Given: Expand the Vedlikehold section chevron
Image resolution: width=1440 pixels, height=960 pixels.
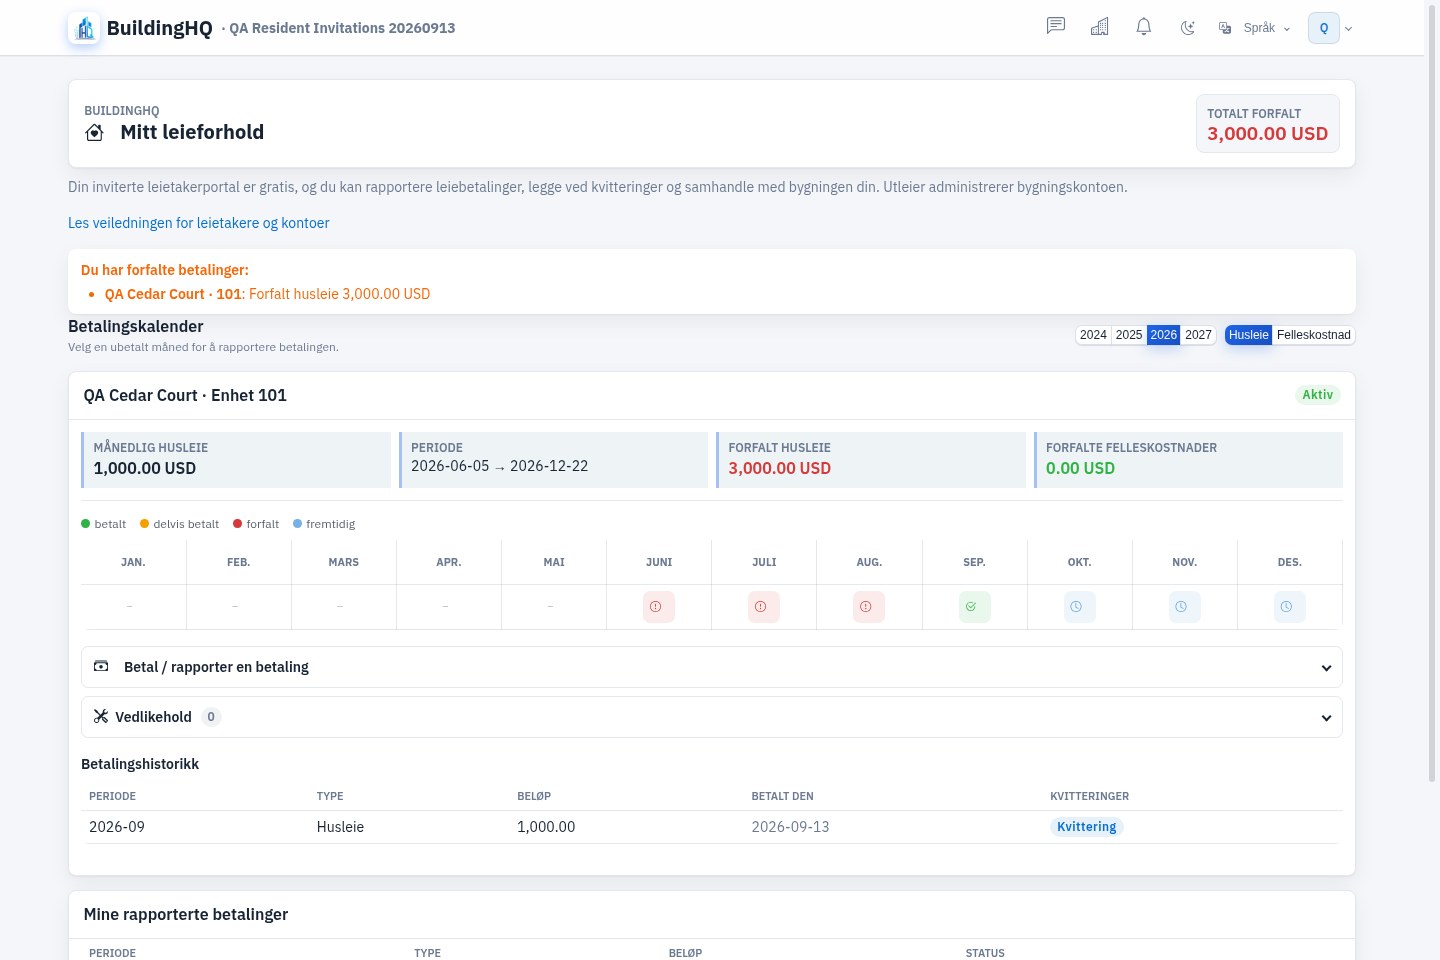Looking at the screenshot, I should click(1326, 717).
